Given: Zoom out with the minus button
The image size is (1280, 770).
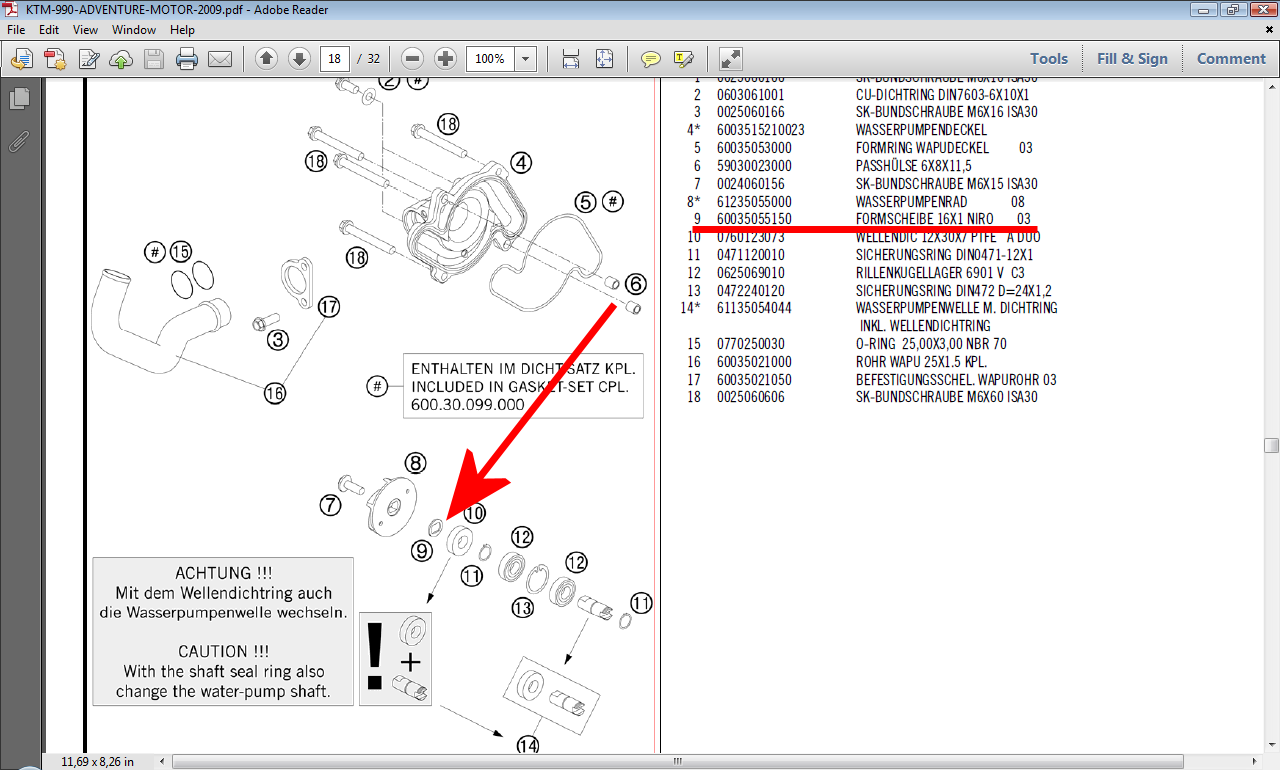Looking at the screenshot, I should pos(413,59).
